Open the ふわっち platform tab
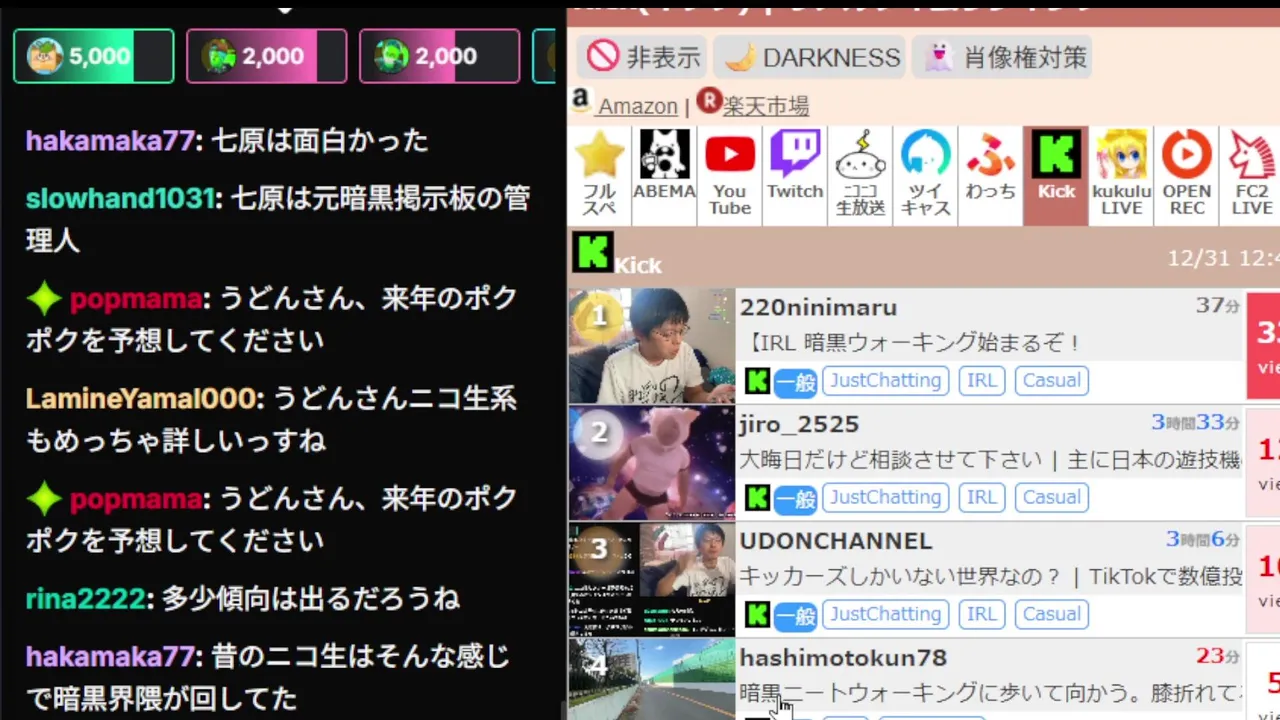Screen dimensions: 1280x720 point(991,176)
